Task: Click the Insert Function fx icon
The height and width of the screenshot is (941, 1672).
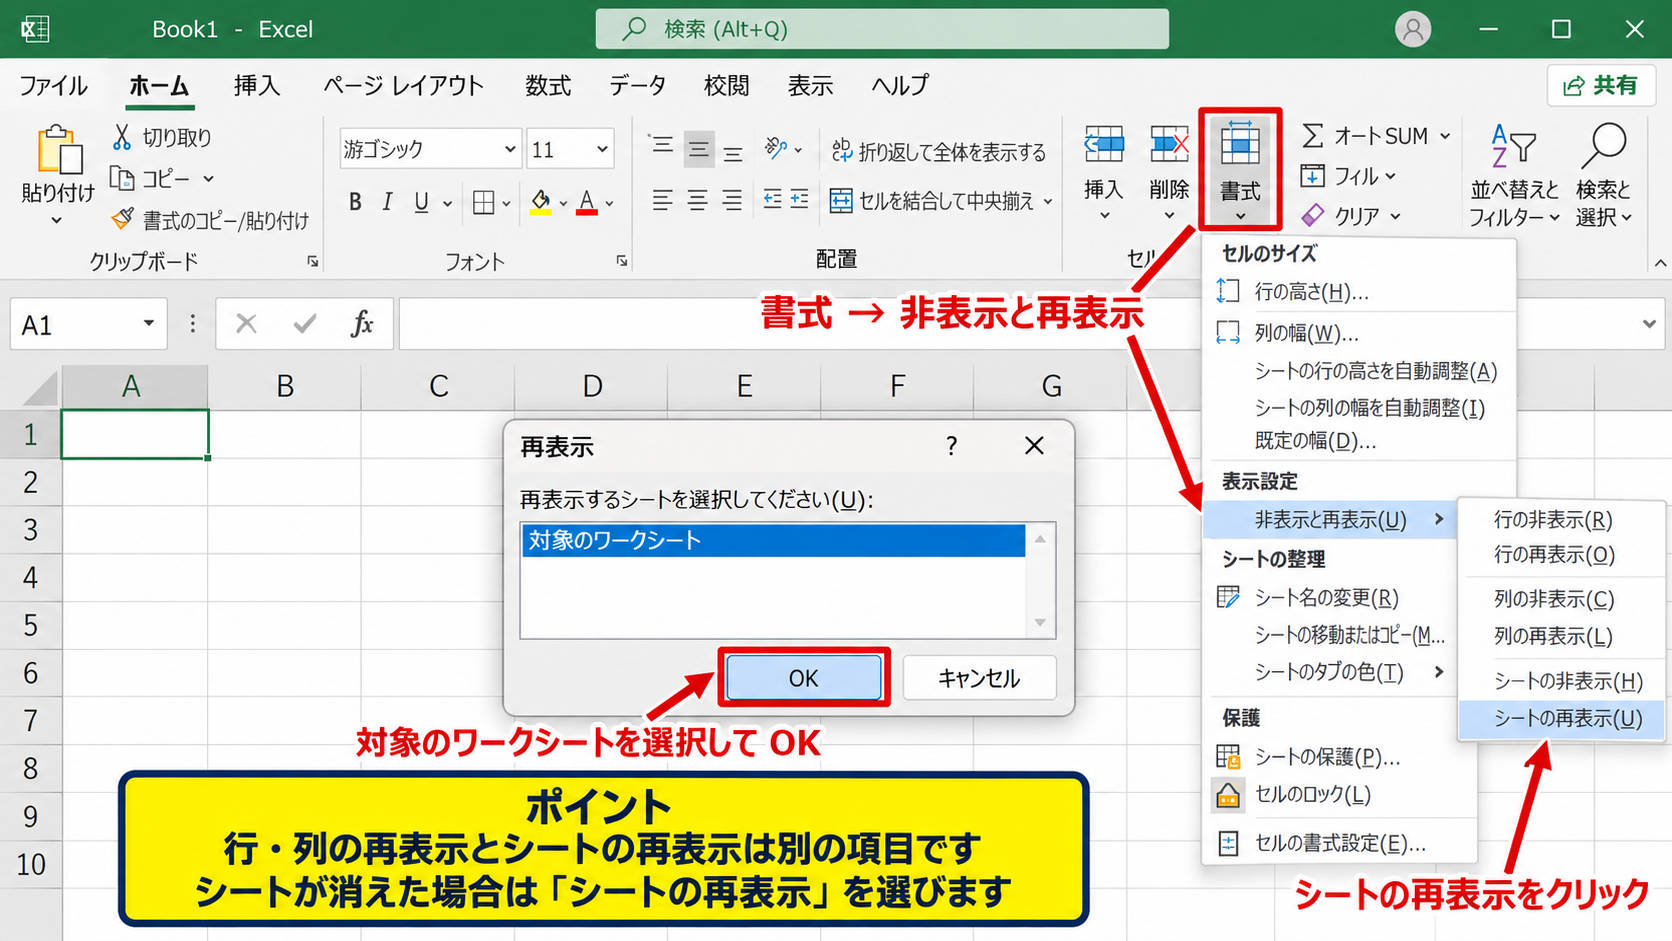Action: [x=361, y=324]
